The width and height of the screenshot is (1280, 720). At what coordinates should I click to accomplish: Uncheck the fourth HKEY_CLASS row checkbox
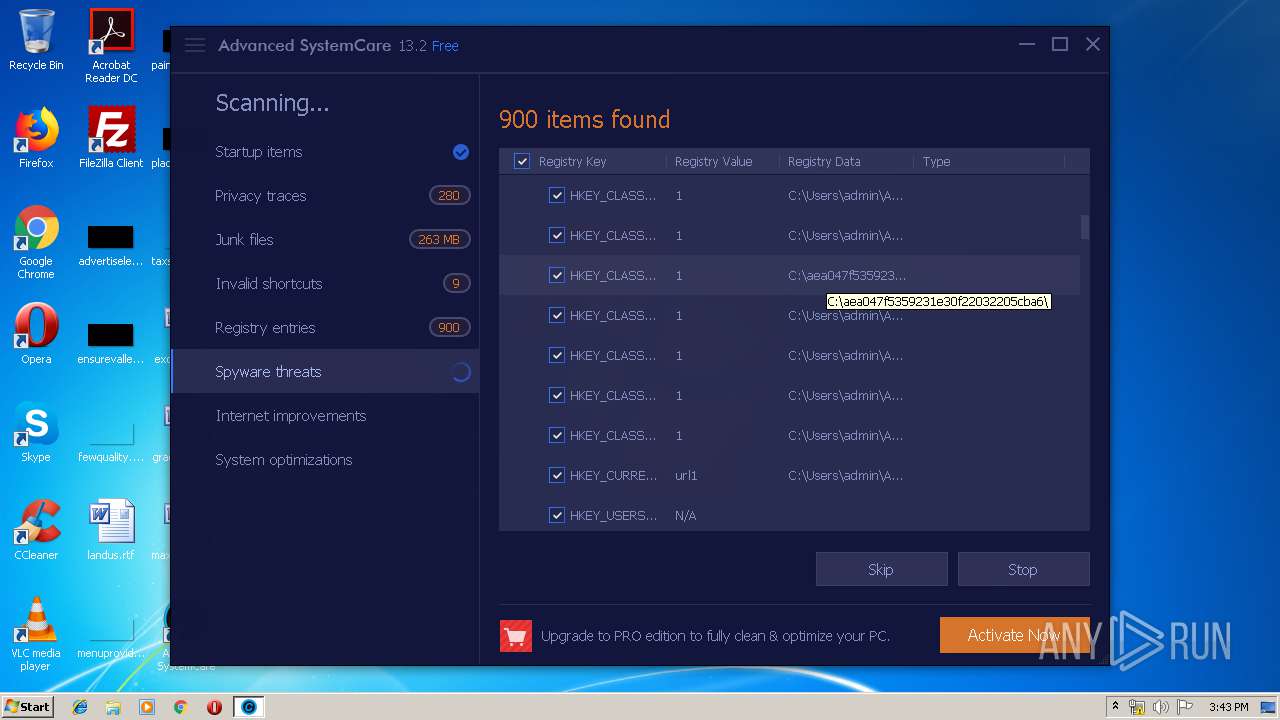[557, 315]
